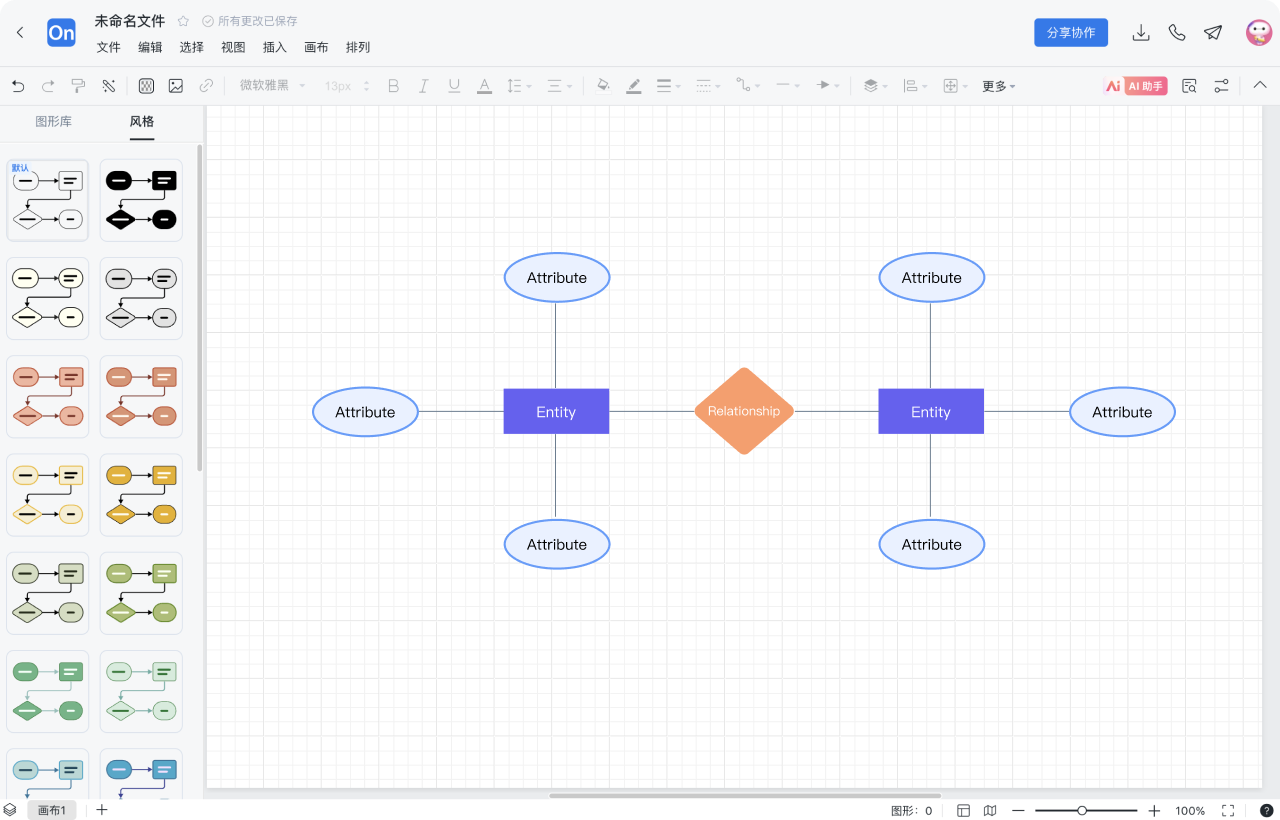
Task: Select the format painter tool
Action: (78, 86)
